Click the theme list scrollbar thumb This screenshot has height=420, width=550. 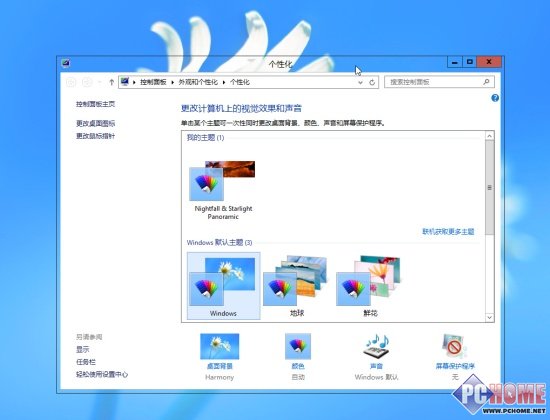coord(490,188)
